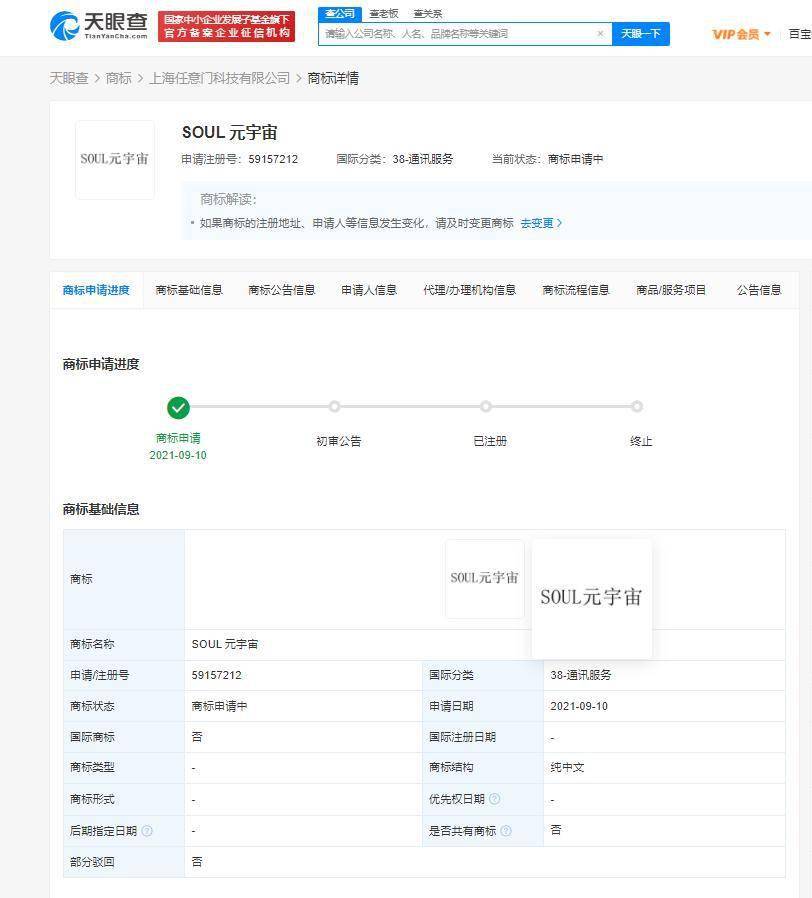This screenshot has width=812, height=898.
Task: Switch to the 查关系 search tab
Action: [x=428, y=14]
